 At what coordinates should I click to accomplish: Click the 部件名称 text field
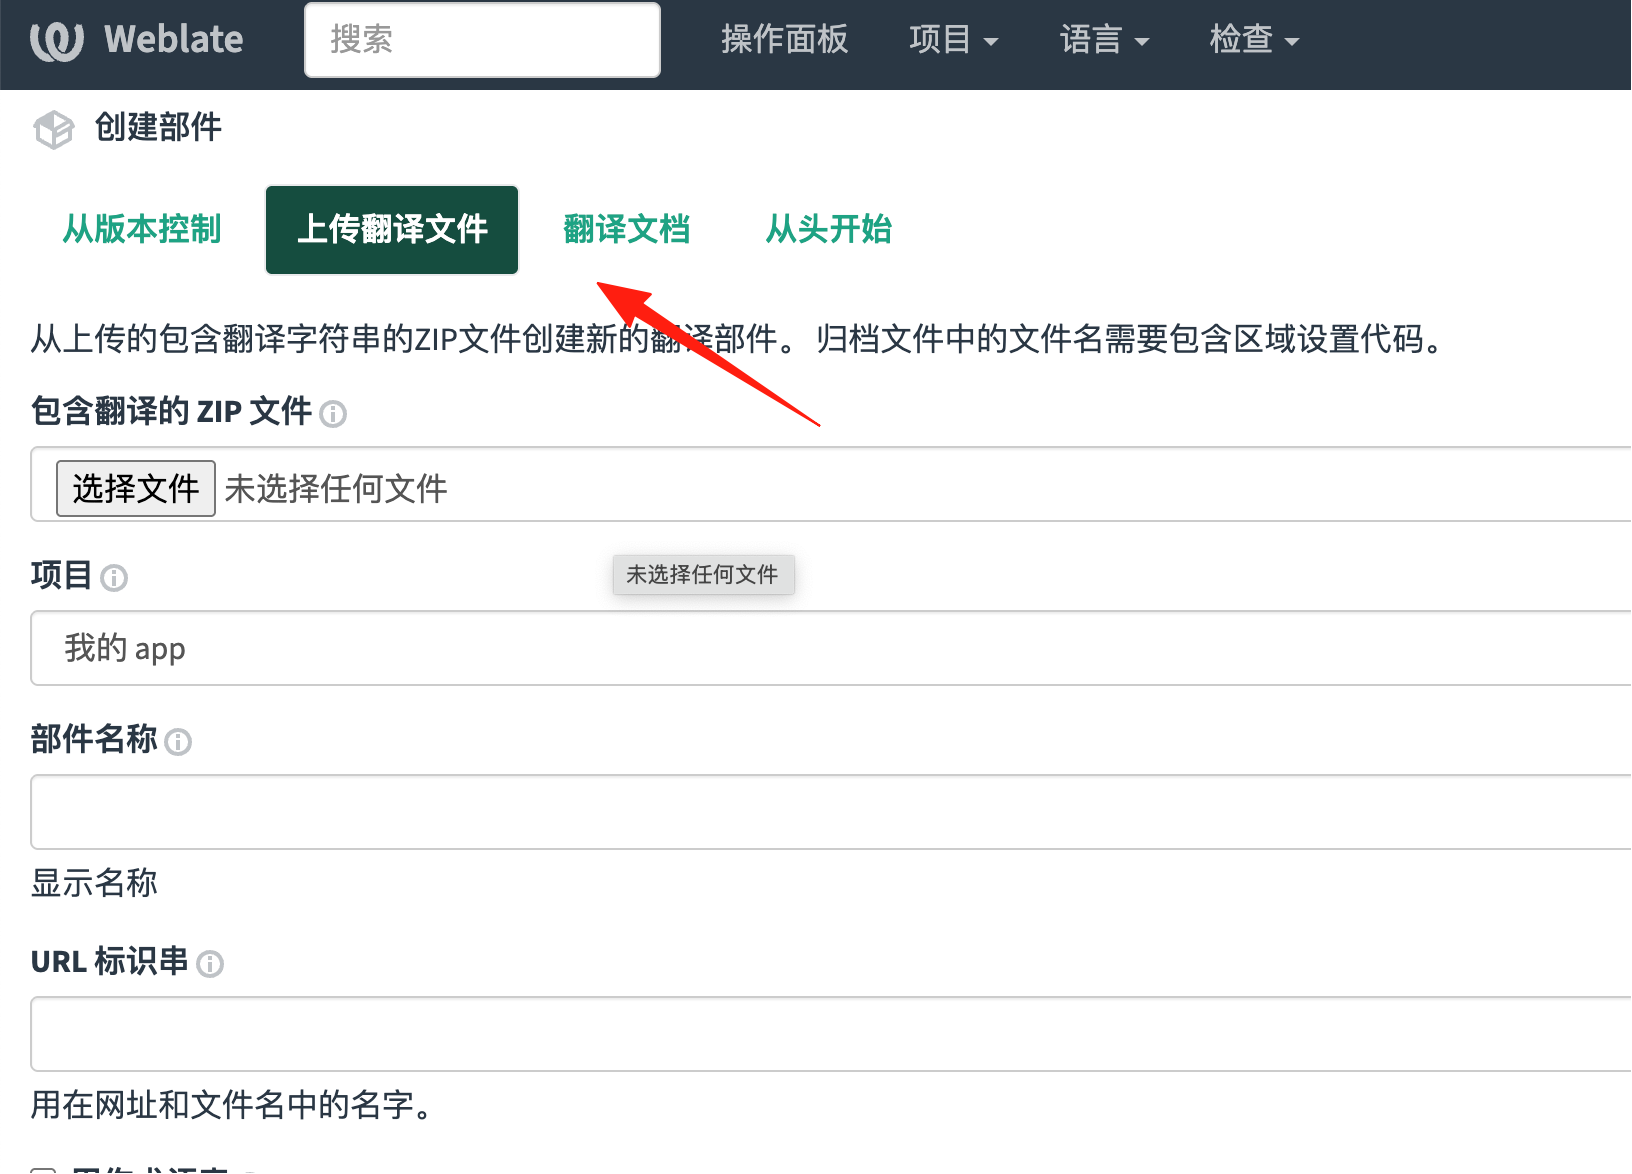coord(831,812)
